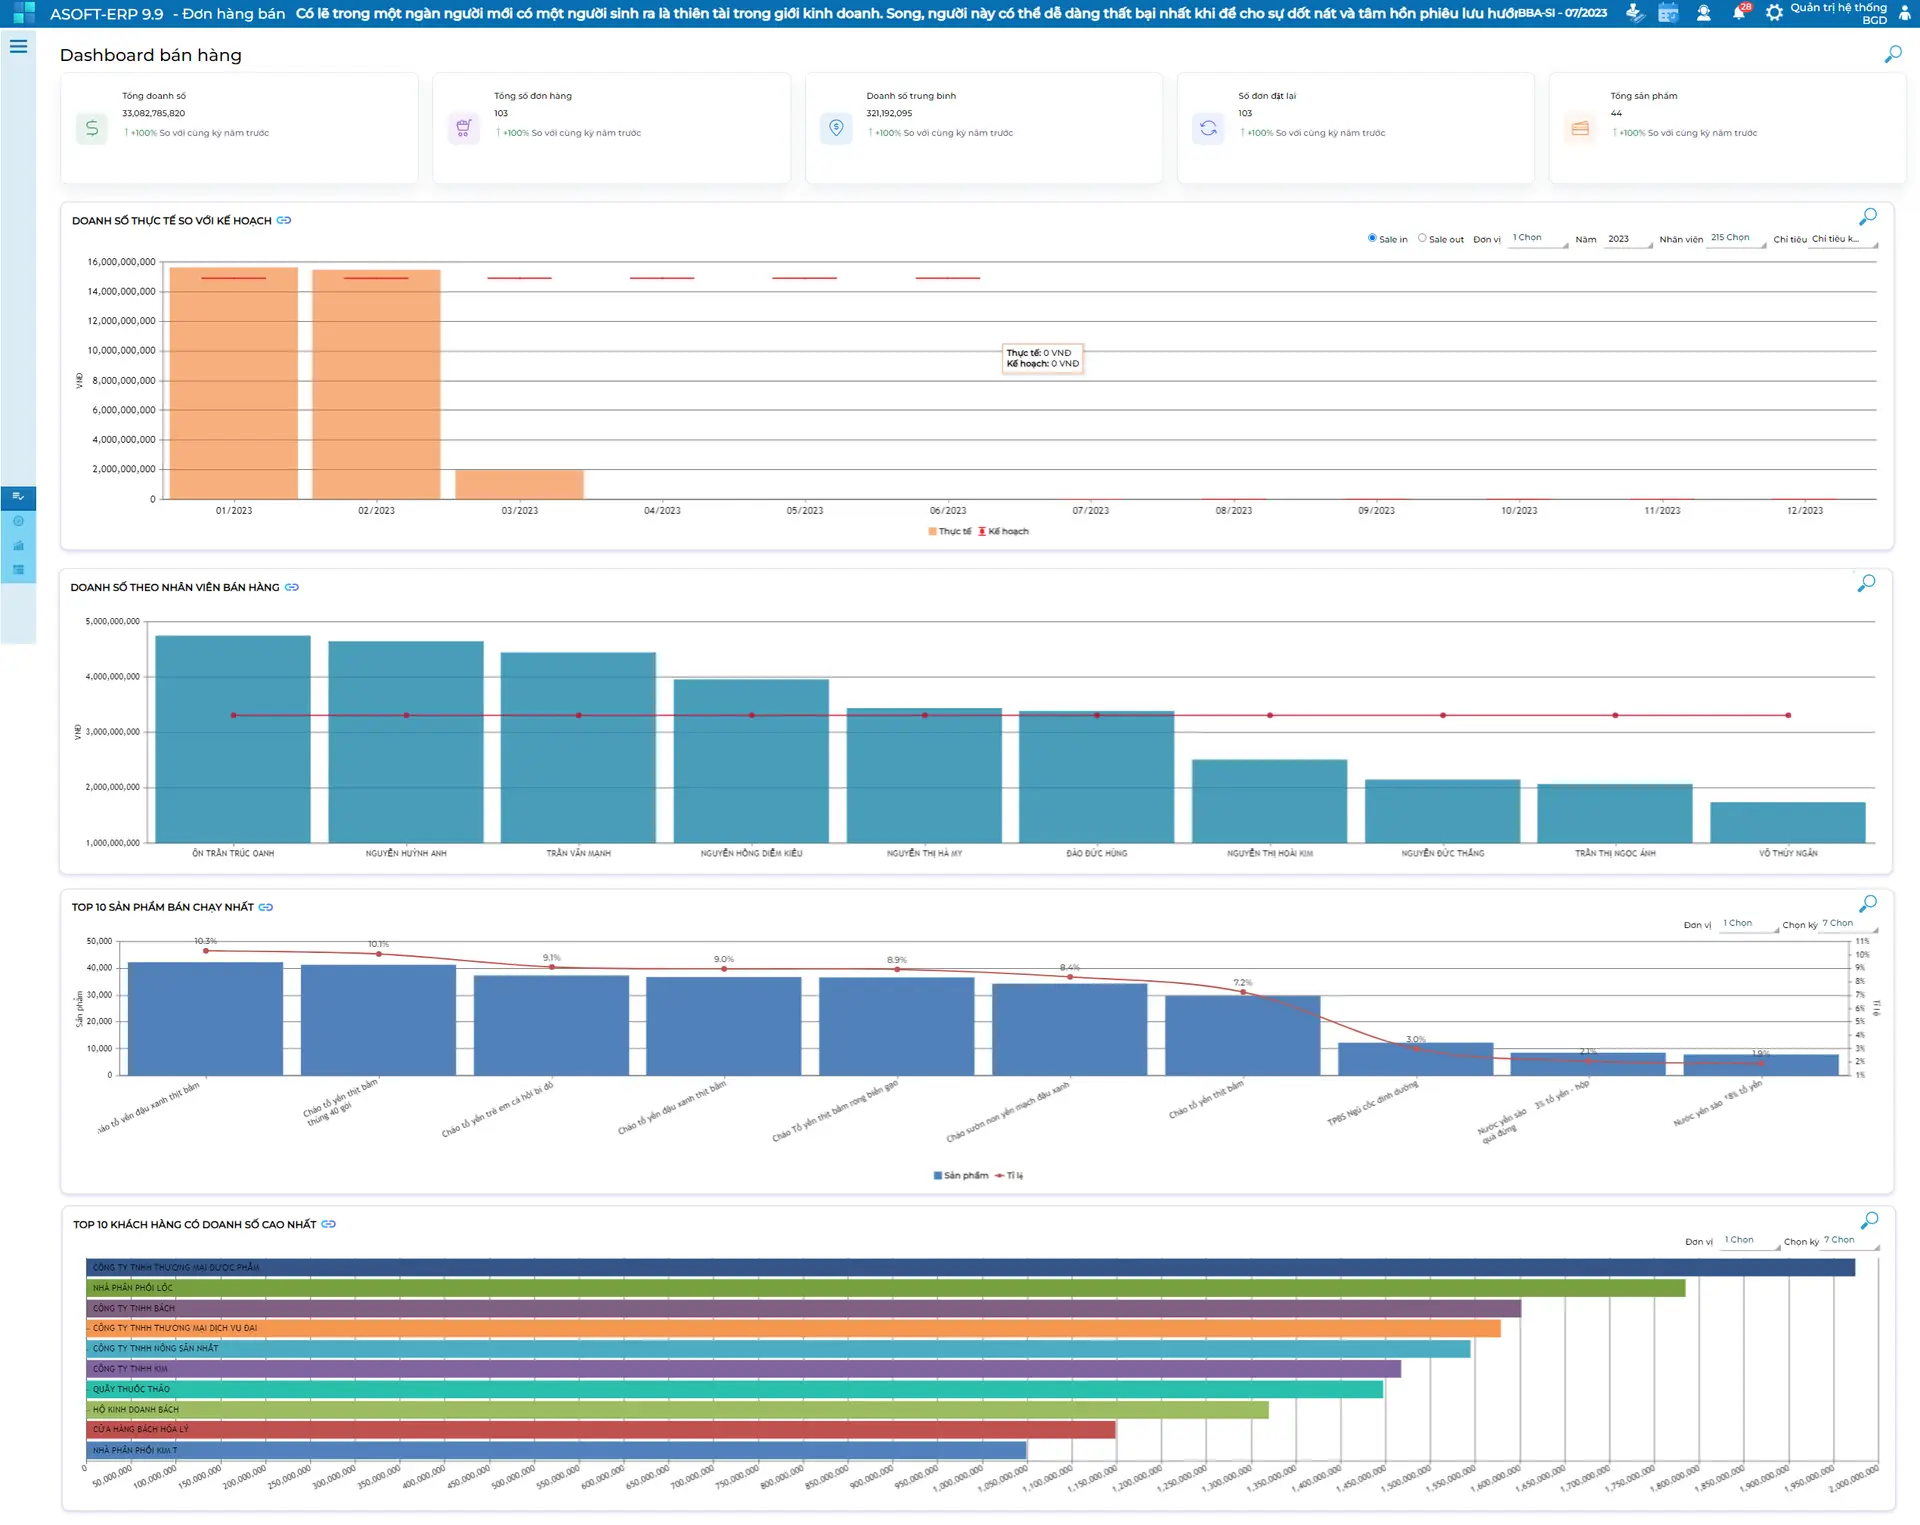Viewport: 1920px width, 1525px height.
Task: Open system settings gear icon
Action: (x=1774, y=13)
